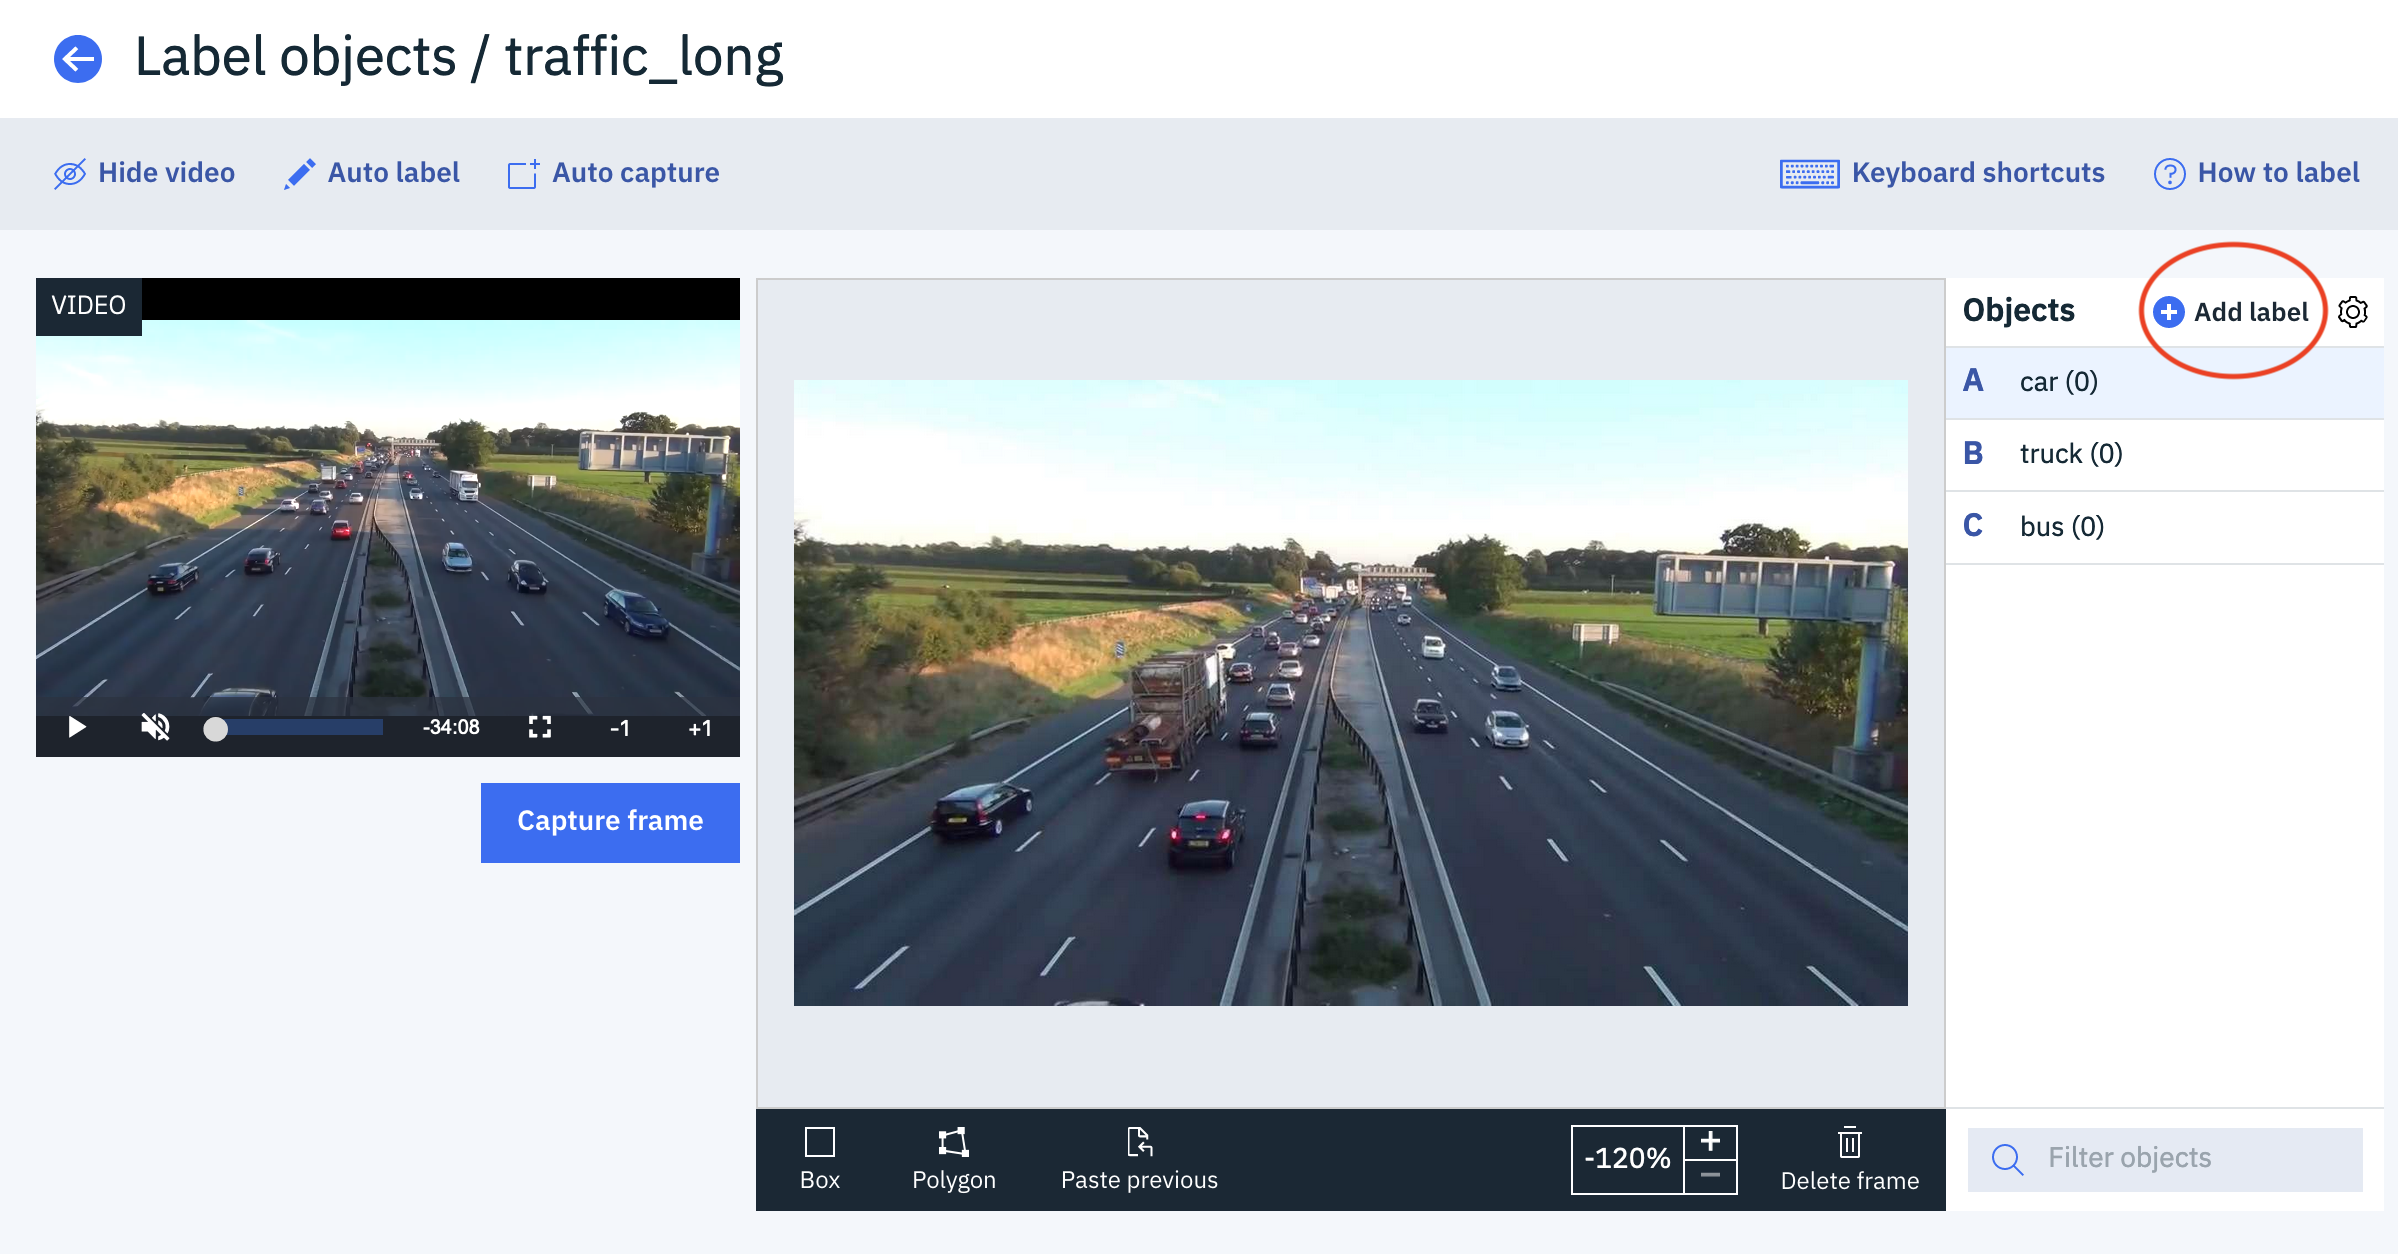Viewport: 2398px width, 1254px height.
Task: Select the truck label
Action: pos(2070,454)
